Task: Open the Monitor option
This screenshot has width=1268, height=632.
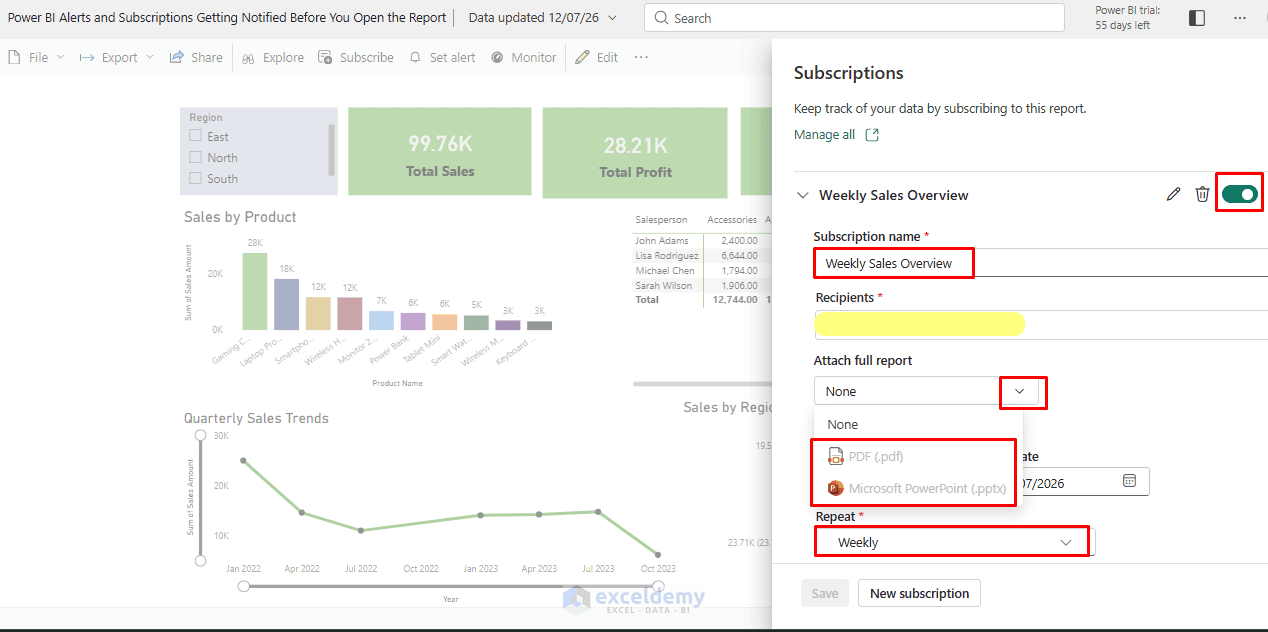Action: (x=524, y=57)
